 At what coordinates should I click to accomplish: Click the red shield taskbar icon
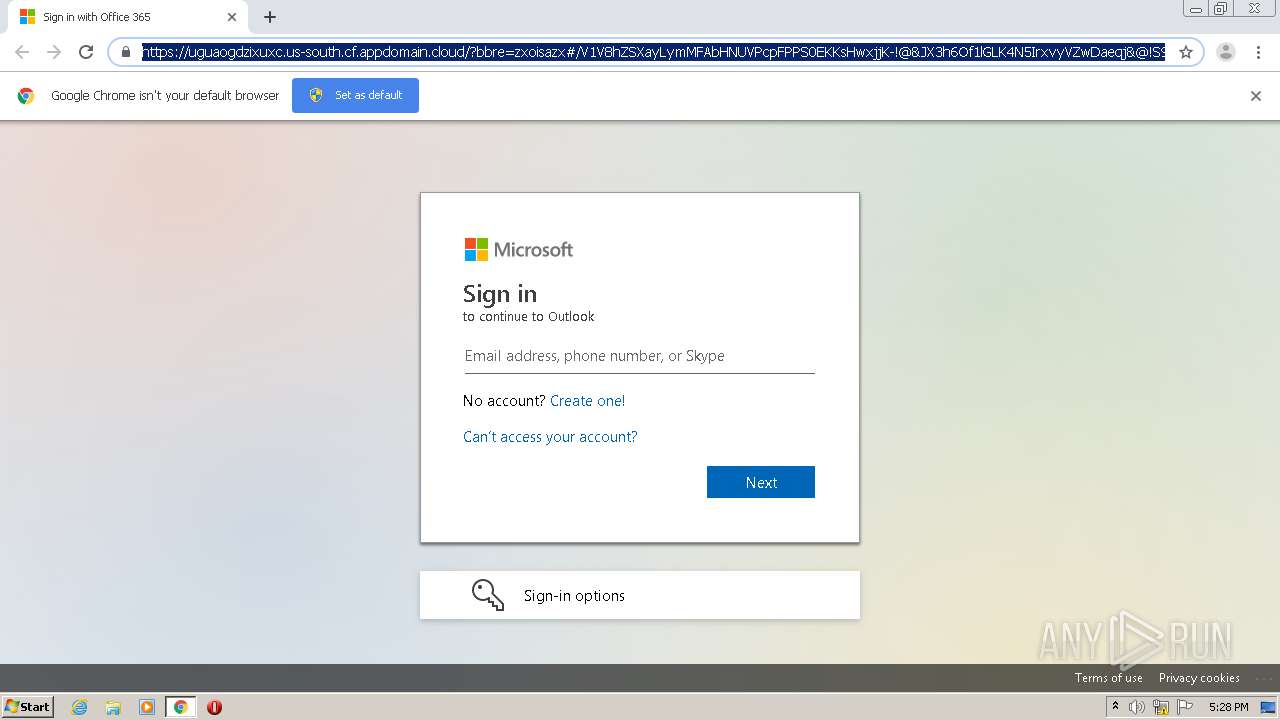click(214, 707)
